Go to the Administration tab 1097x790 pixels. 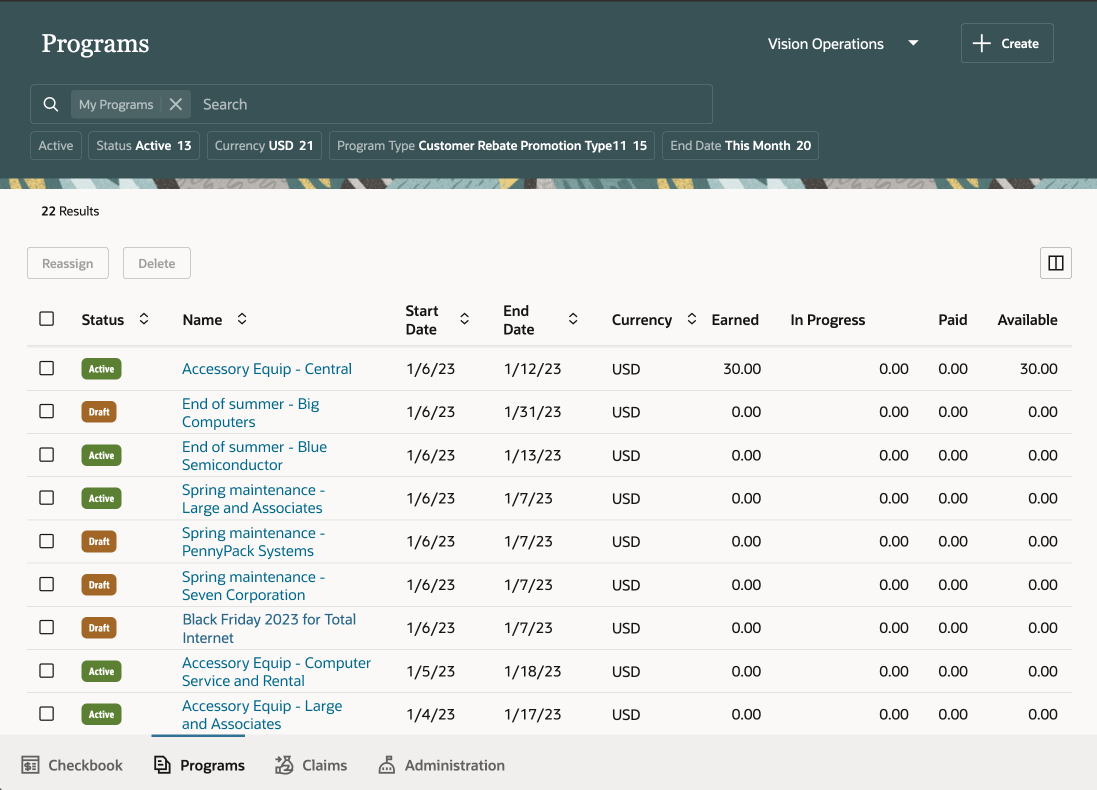tap(441, 765)
